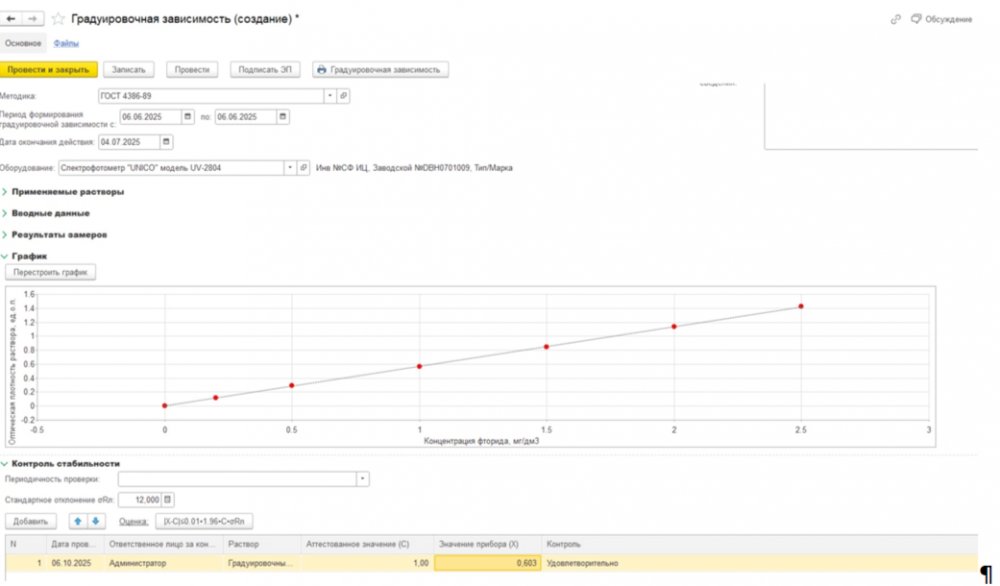The image size is (1000, 586).
Task: Open the calendar for the period start date
Action: tap(186, 117)
